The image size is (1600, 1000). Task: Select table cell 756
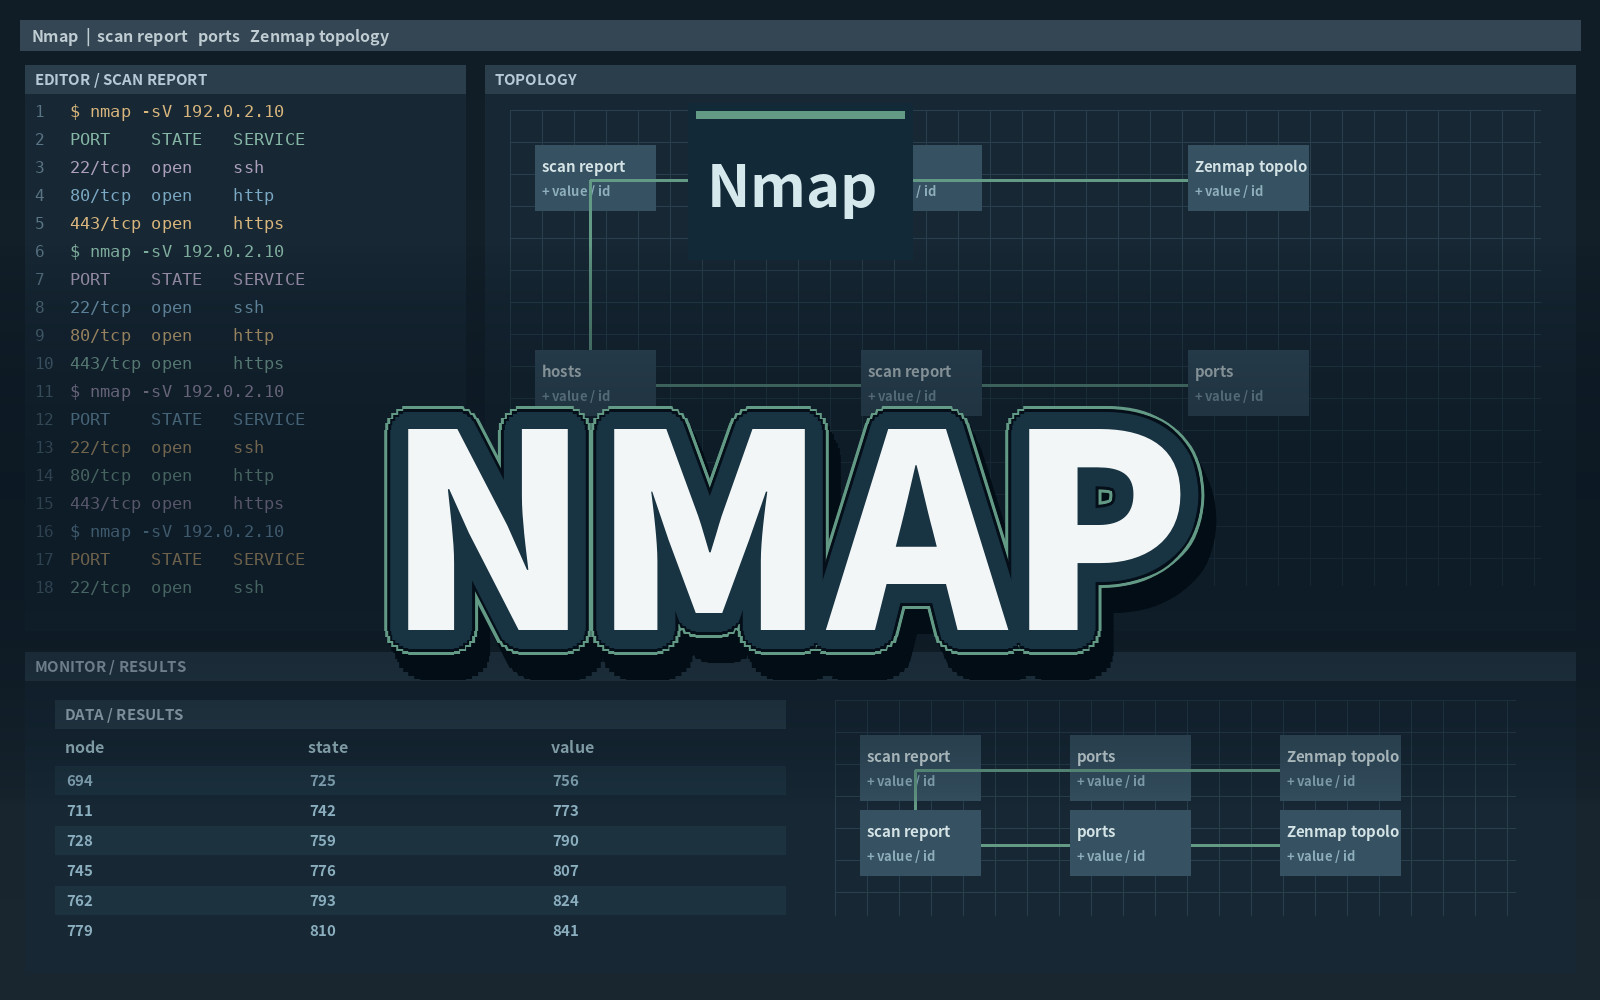[x=566, y=780]
